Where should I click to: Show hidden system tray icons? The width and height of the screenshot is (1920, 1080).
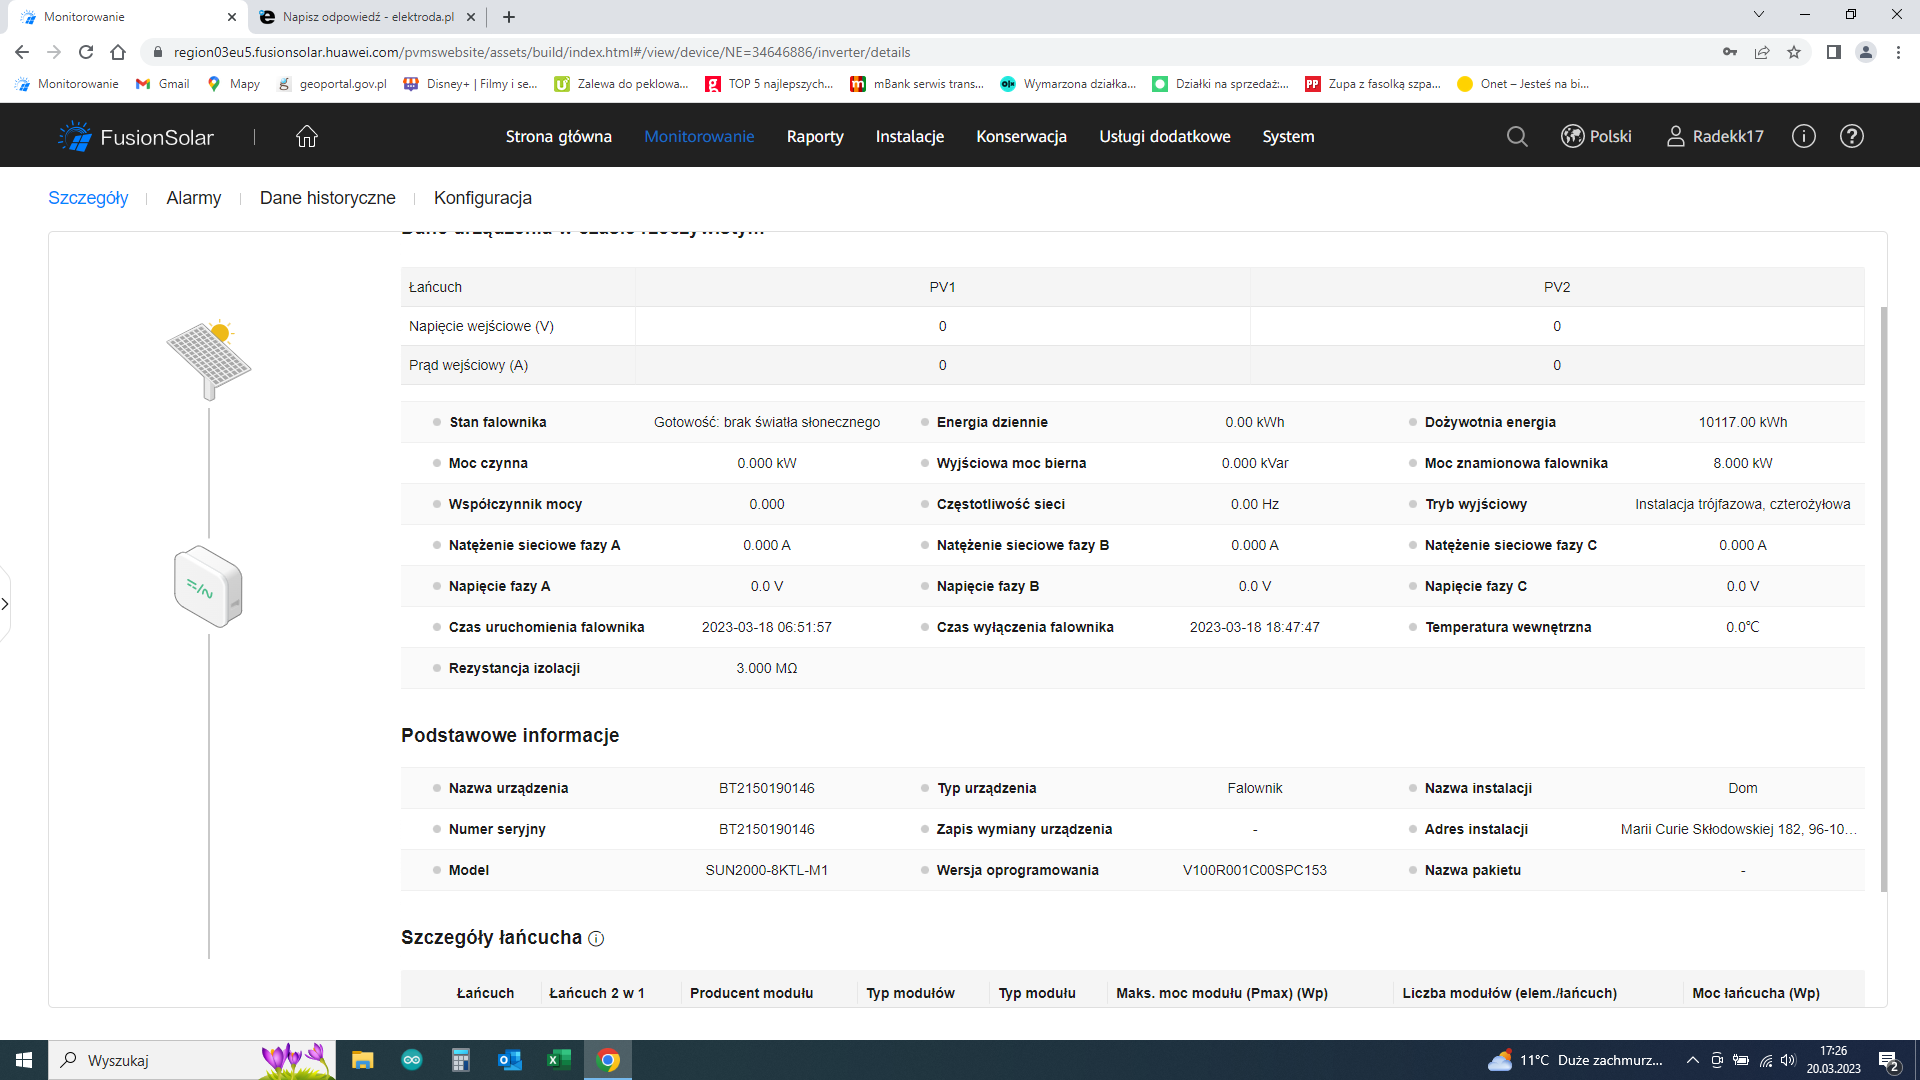1692,1060
